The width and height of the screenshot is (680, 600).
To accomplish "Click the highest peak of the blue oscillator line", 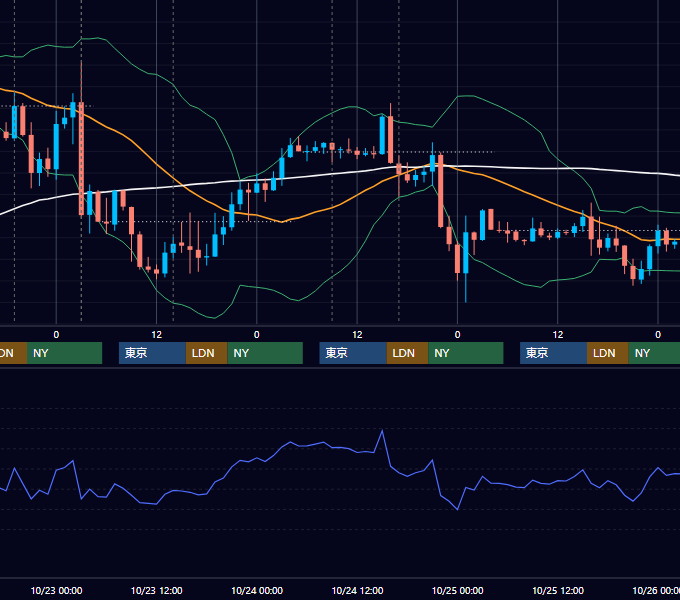I will pyautogui.click(x=382, y=430).
